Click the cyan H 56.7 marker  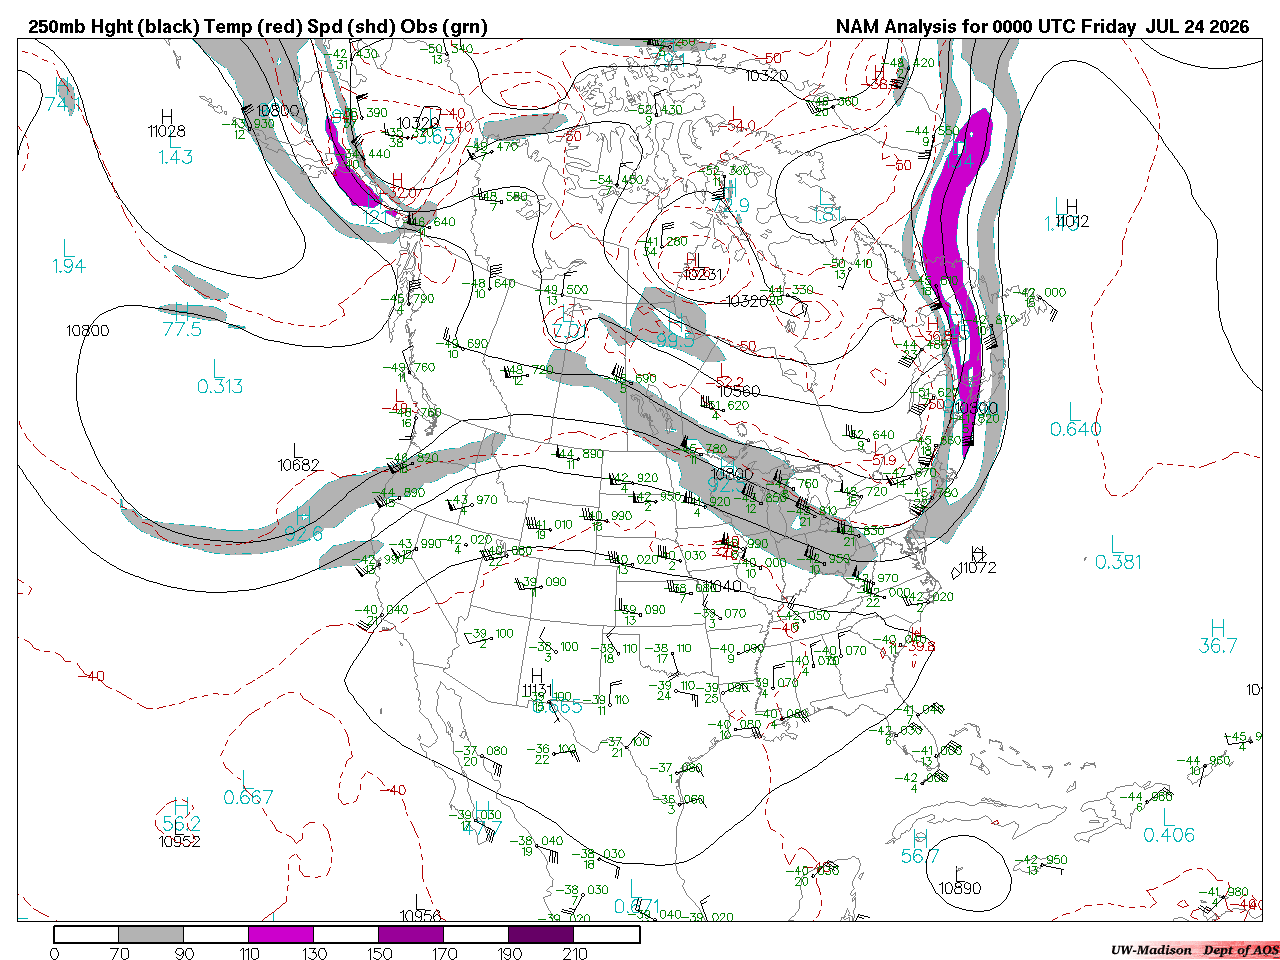point(920,848)
